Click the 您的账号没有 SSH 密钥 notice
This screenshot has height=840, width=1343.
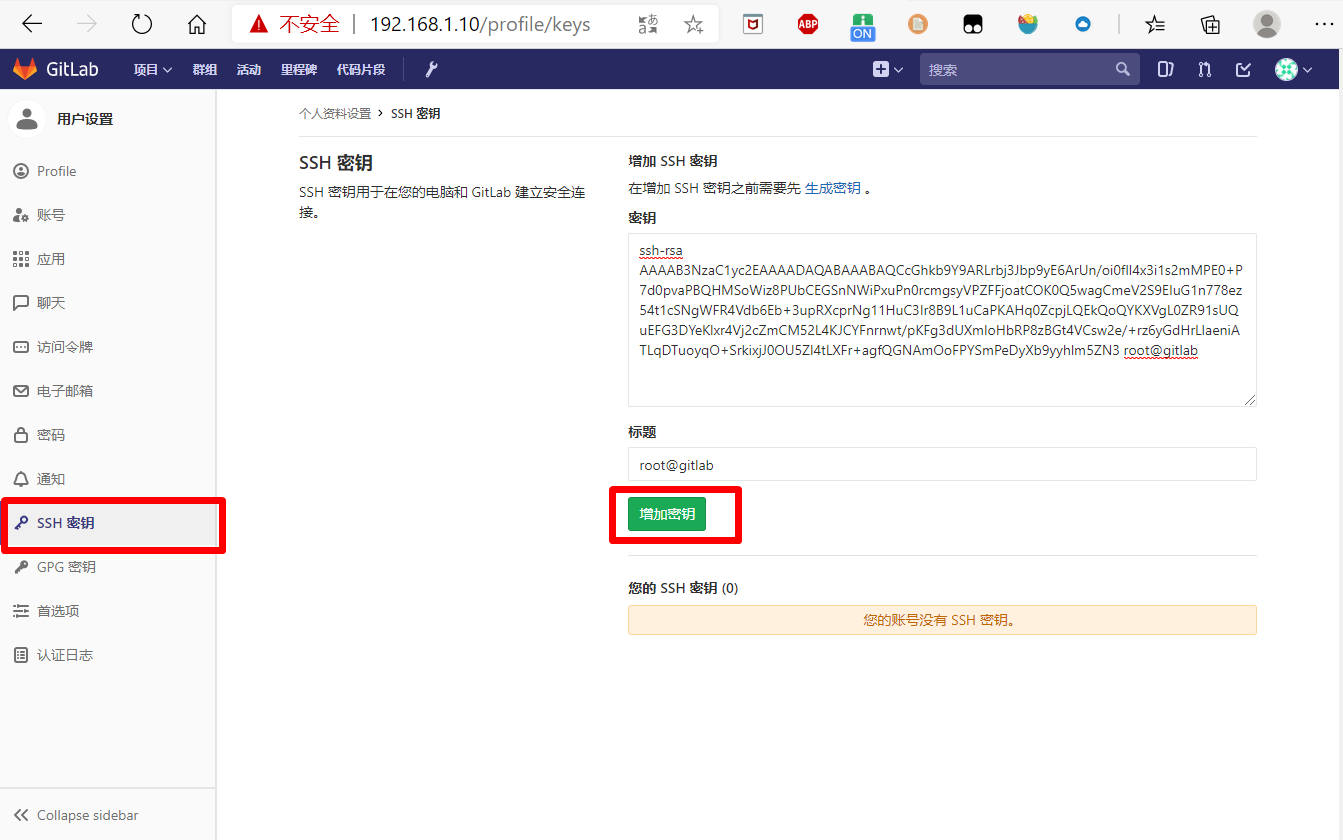coord(942,620)
